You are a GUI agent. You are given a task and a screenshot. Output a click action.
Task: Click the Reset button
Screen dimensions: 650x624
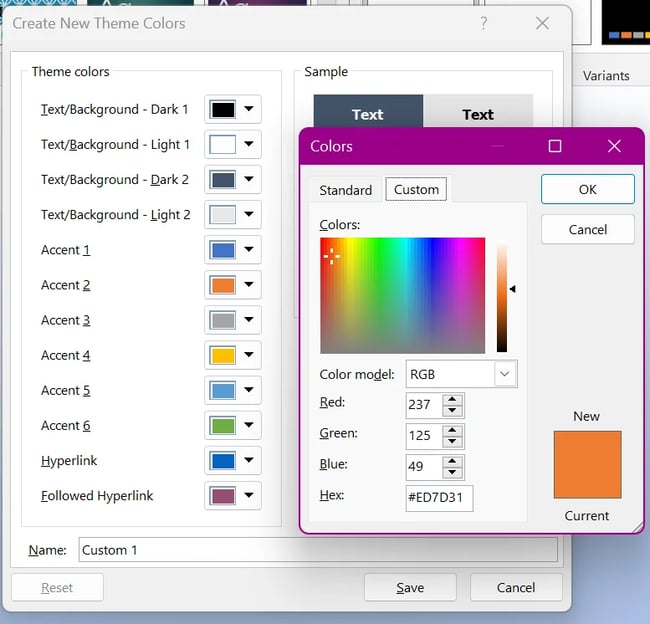[57, 588]
